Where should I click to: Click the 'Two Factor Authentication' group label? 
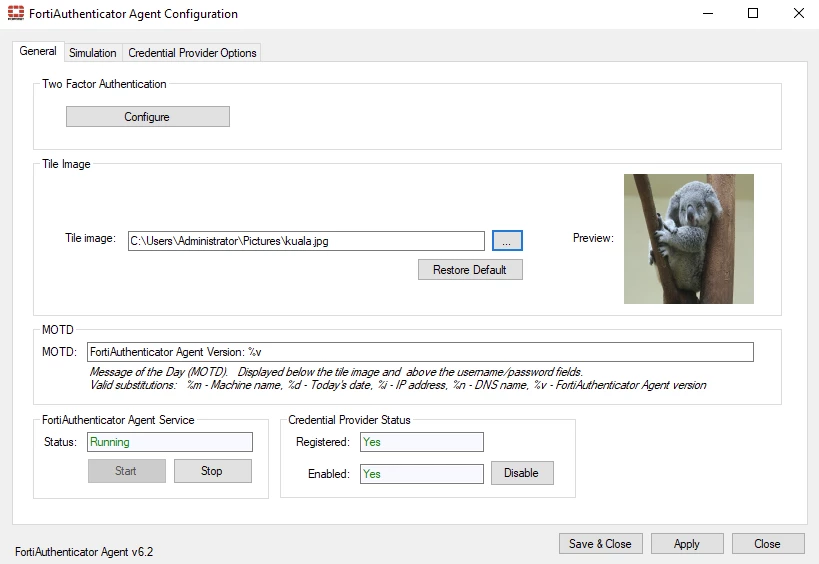point(104,84)
